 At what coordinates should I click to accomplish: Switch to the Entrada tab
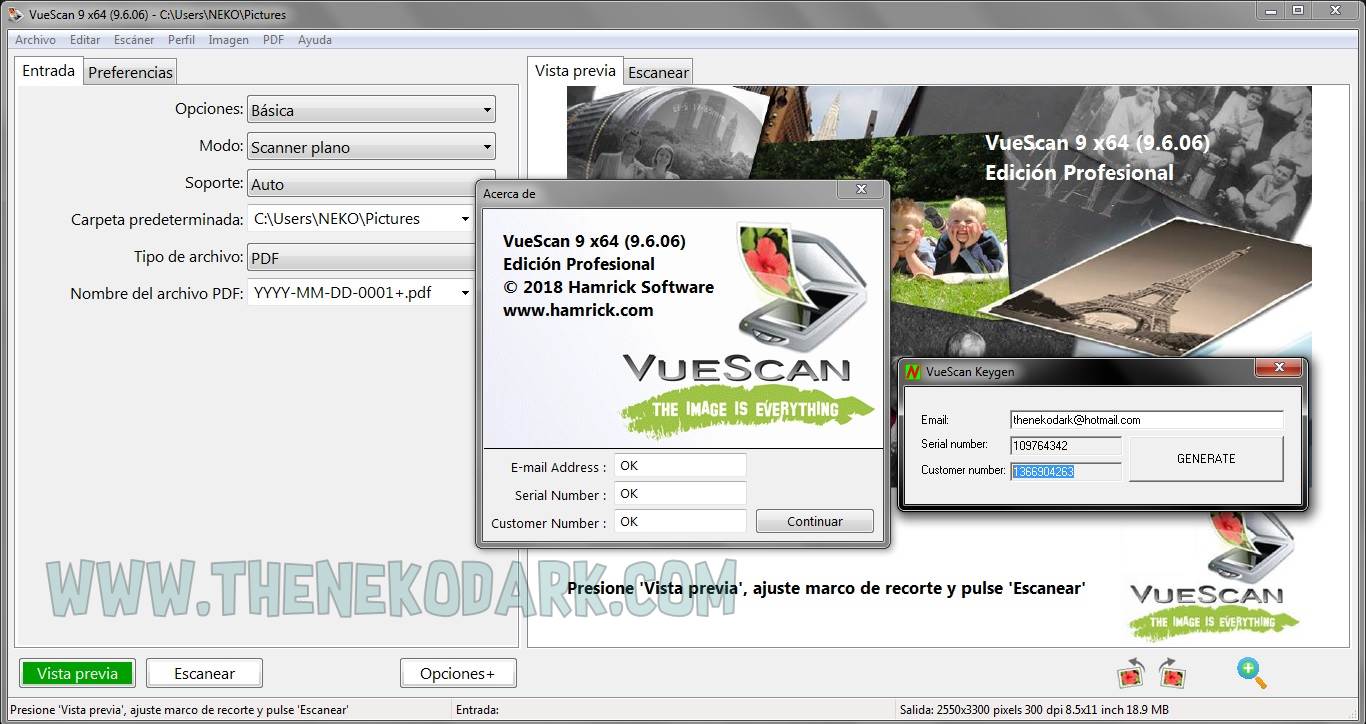click(x=48, y=71)
